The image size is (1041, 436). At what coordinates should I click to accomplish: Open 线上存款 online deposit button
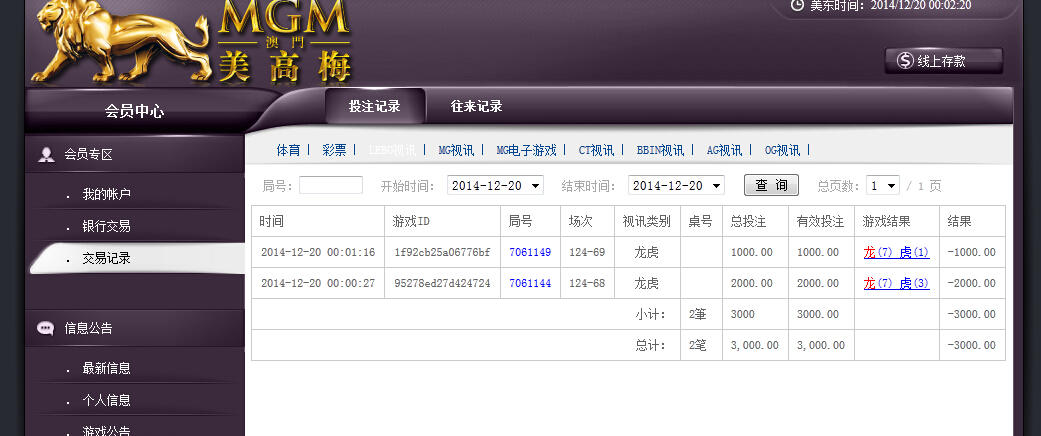[943, 61]
